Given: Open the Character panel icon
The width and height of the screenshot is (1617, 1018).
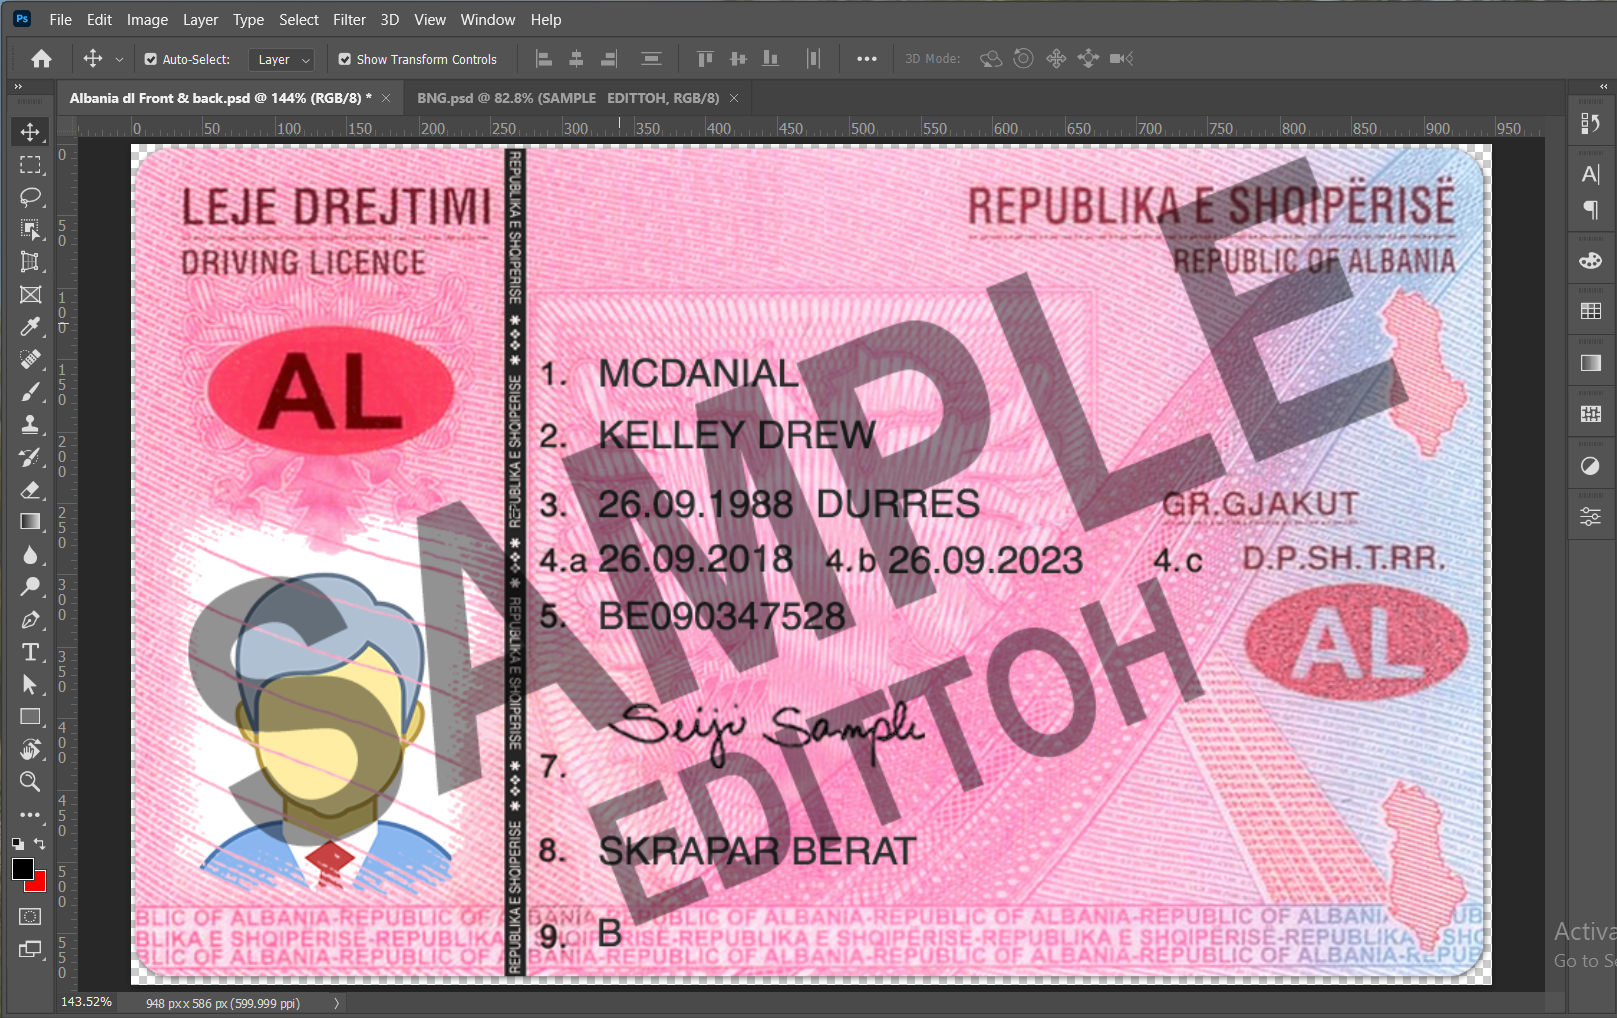Looking at the screenshot, I should pos(1590,174).
